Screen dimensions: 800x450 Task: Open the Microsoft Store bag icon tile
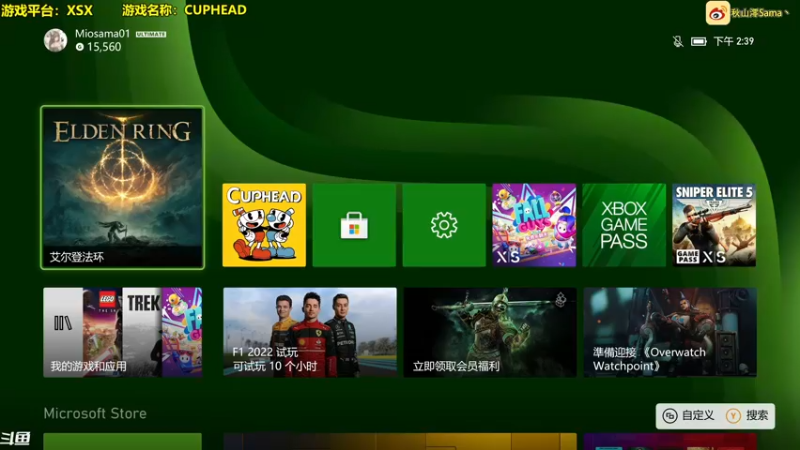point(354,225)
